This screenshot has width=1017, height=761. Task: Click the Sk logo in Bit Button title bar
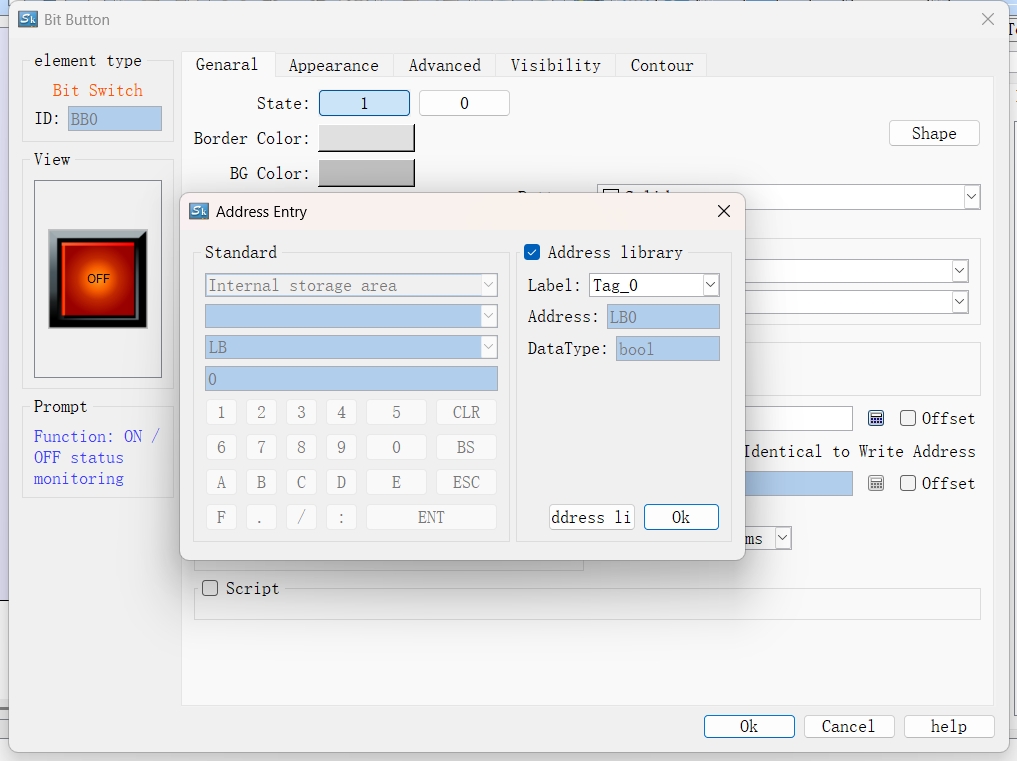tap(28, 19)
